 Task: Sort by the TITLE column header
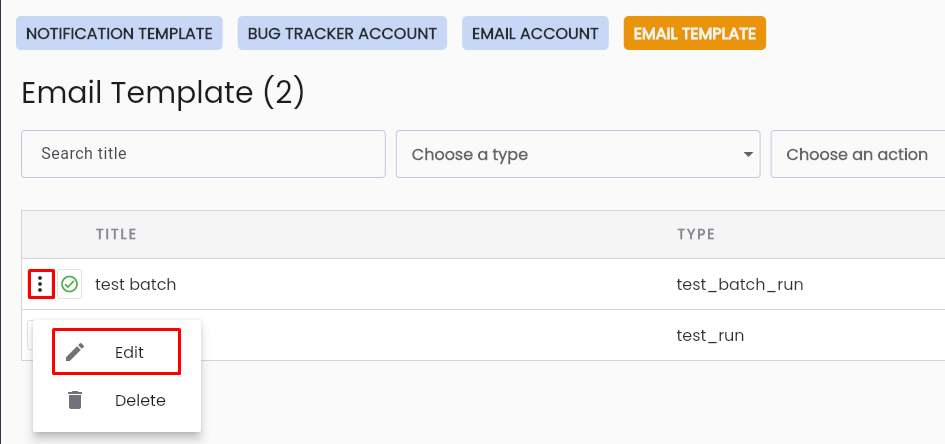click(116, 234)
